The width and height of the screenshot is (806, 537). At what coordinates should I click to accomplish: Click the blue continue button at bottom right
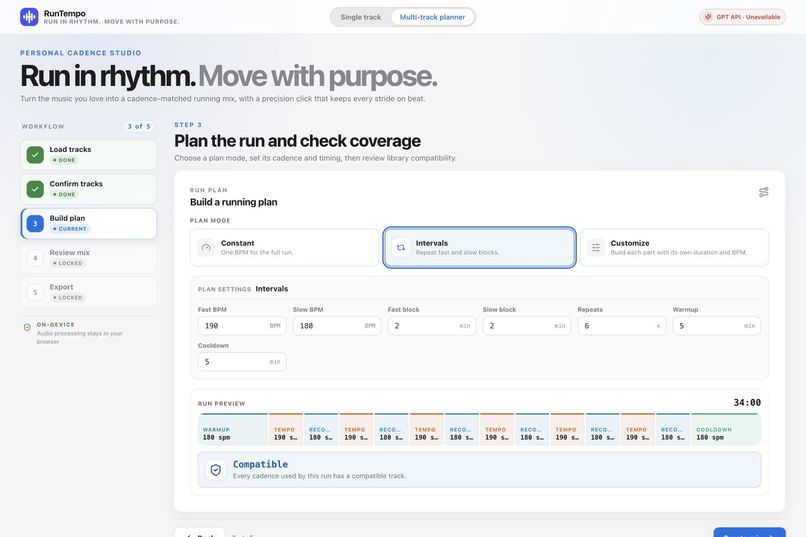click(749, 533)
